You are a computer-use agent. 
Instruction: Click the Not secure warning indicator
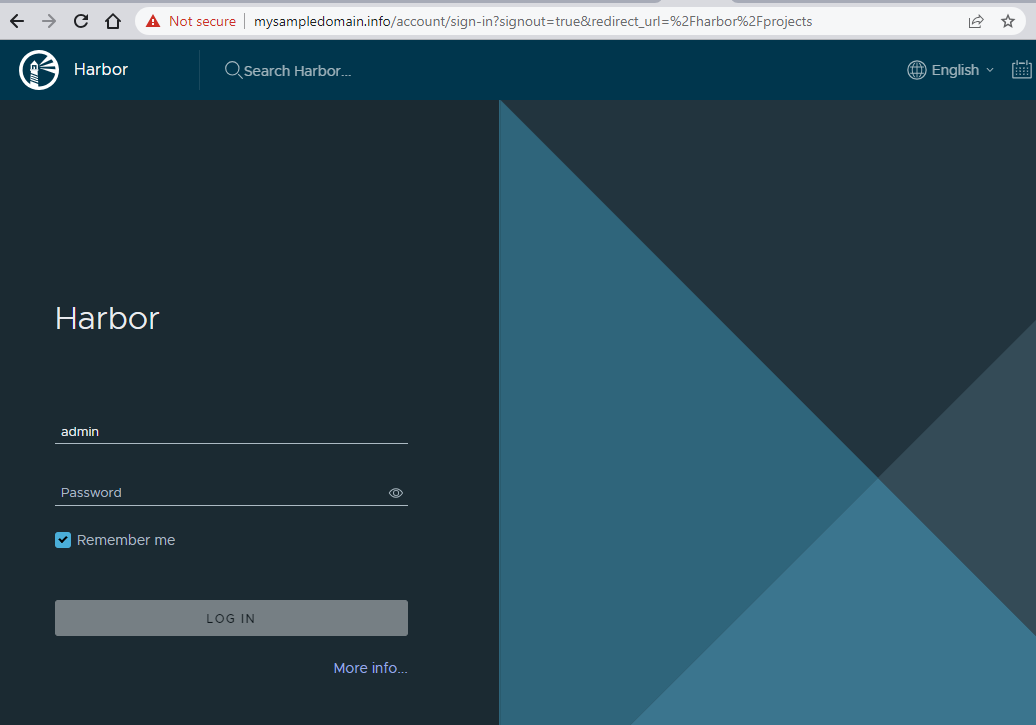click(x=191, y=21)
